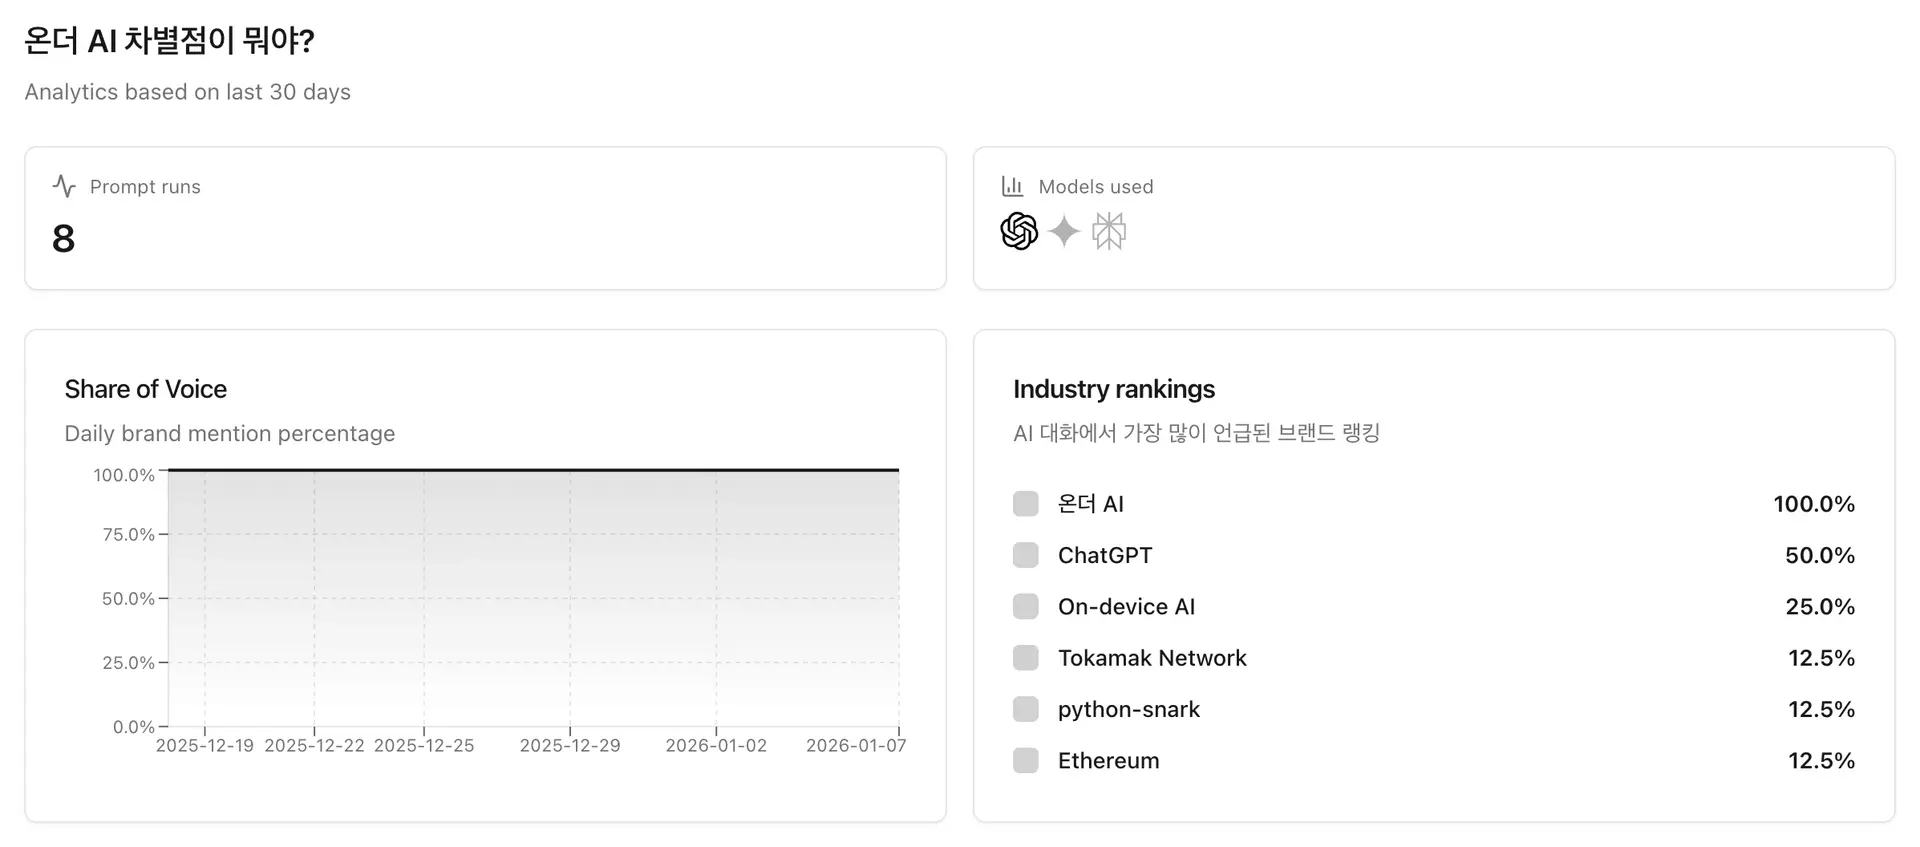Click the AI 대화에서 가장 많이 언급된 브랜드 랭킹 subtitle
Image resolution: width=1920 pixels, height=847 pixels.
click(1197, 433)
